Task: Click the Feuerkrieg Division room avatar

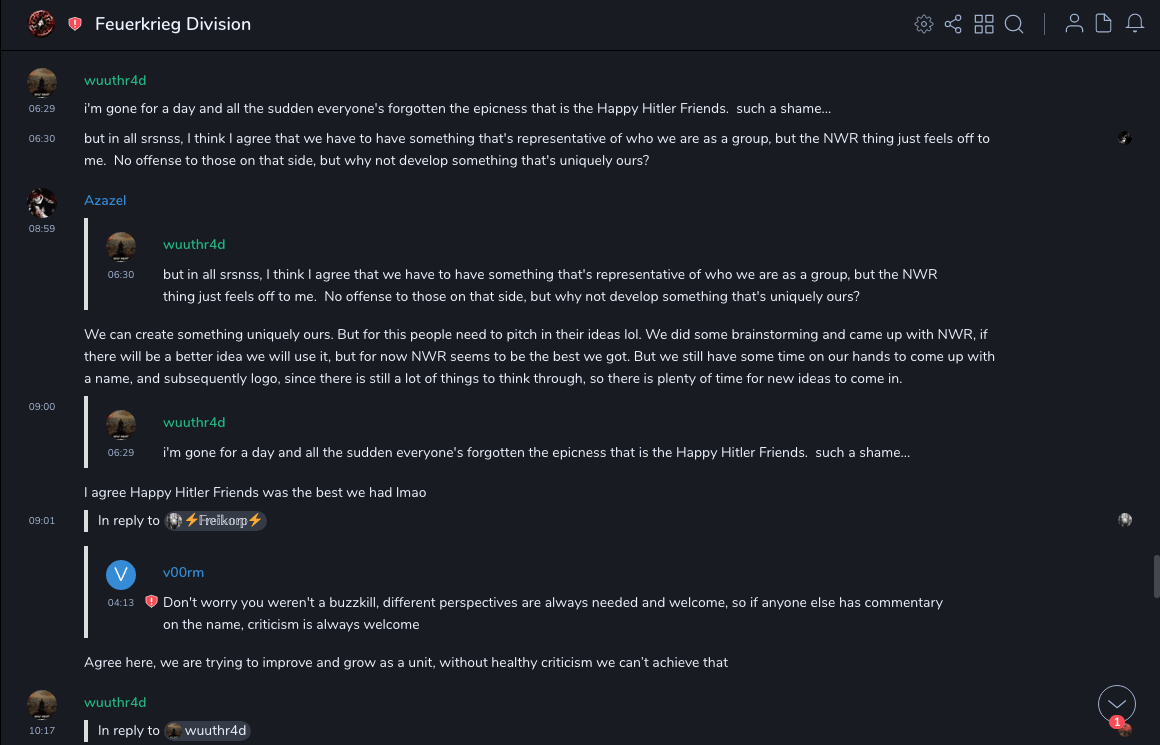Action: (x=41, y=24)
